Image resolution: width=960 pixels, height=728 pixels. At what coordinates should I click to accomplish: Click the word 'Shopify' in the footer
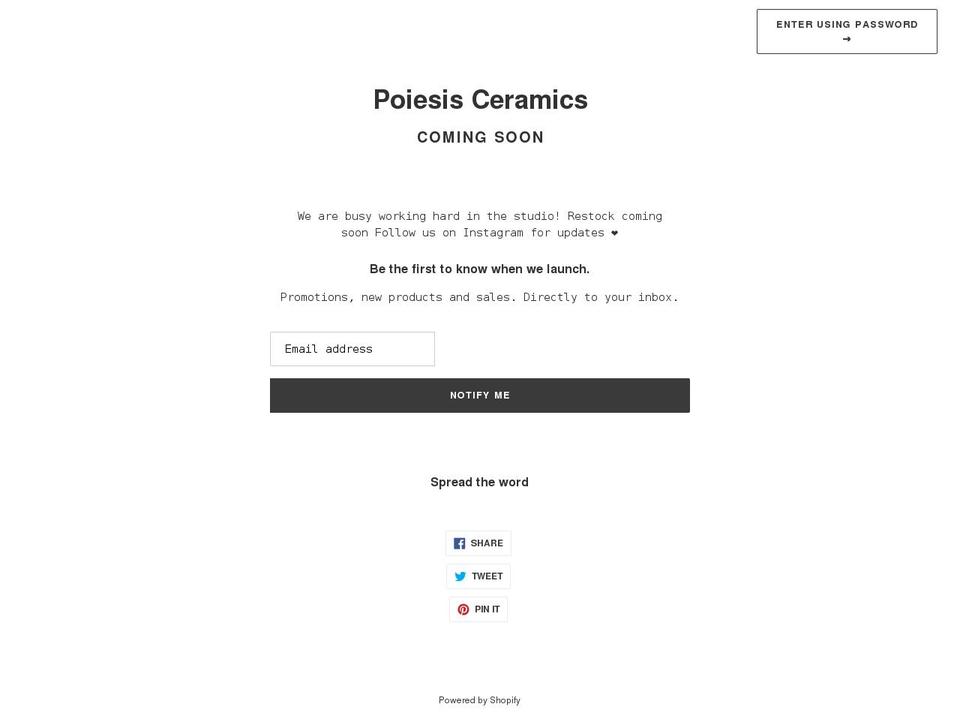(x=505, y=700)
